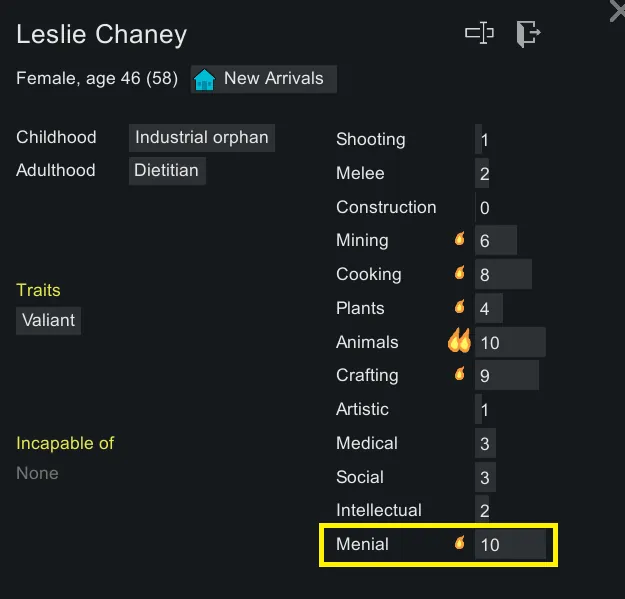Click the Incapable of heading
Viewport: 625px width, 599px height.
tap(65, 443)
